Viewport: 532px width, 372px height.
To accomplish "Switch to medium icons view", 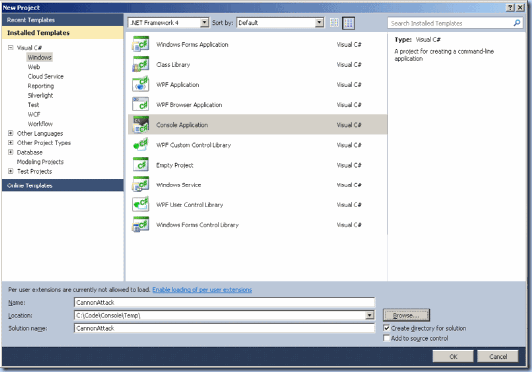I will 348,23.
